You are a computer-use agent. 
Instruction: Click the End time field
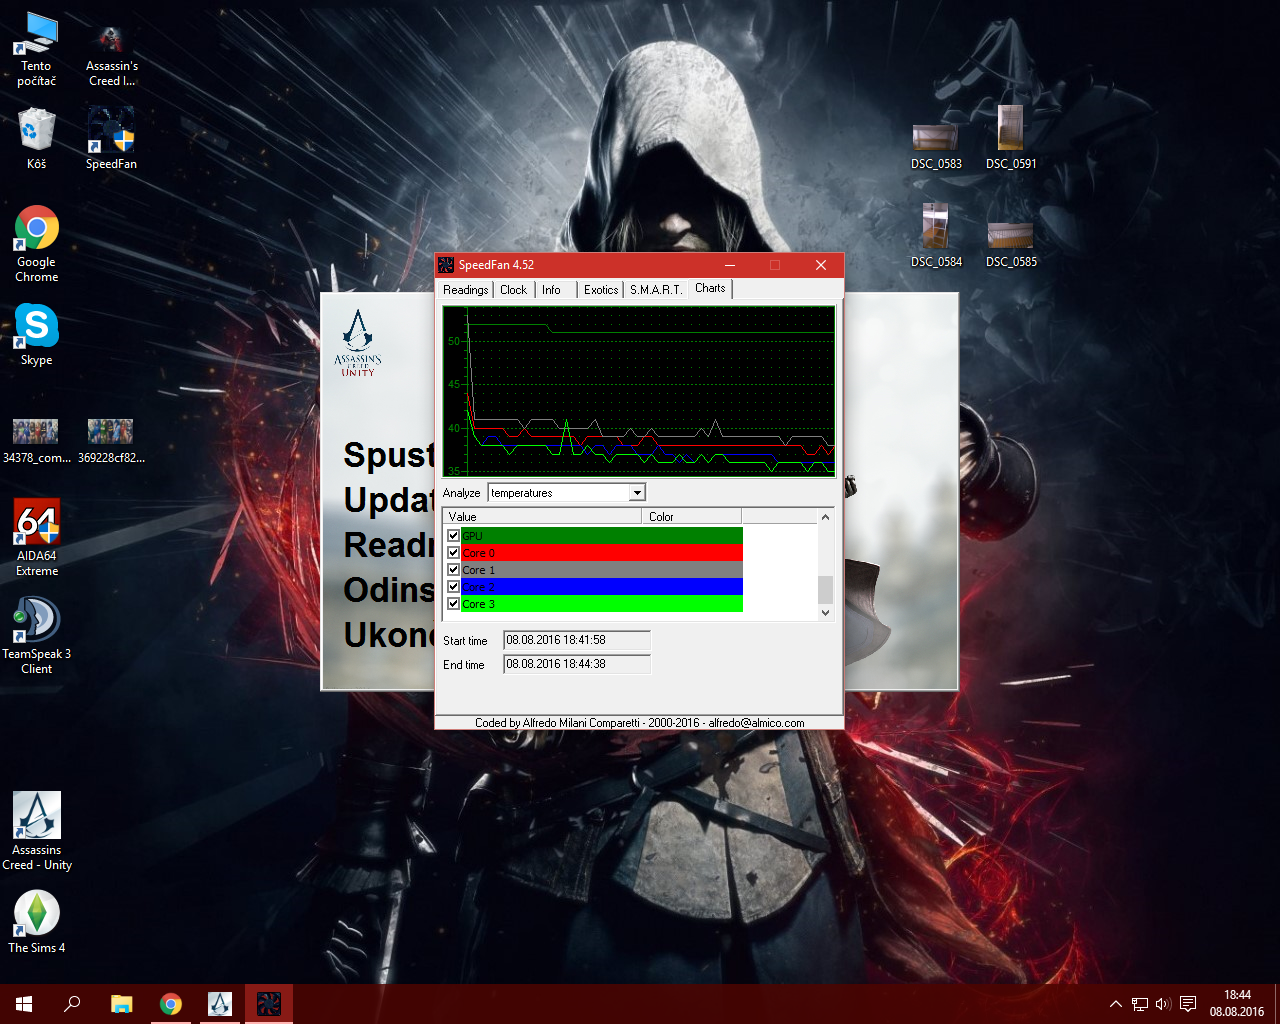(577, 664)
